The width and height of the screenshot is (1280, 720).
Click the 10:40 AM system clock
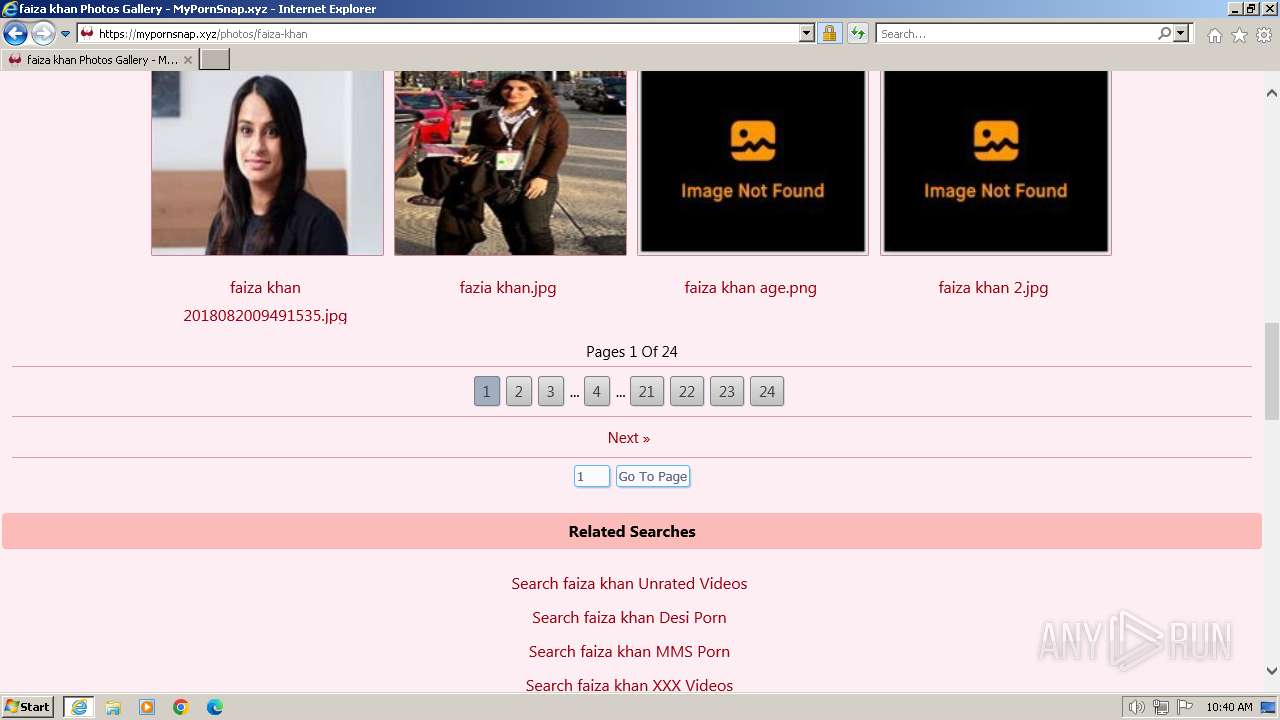1229,707
